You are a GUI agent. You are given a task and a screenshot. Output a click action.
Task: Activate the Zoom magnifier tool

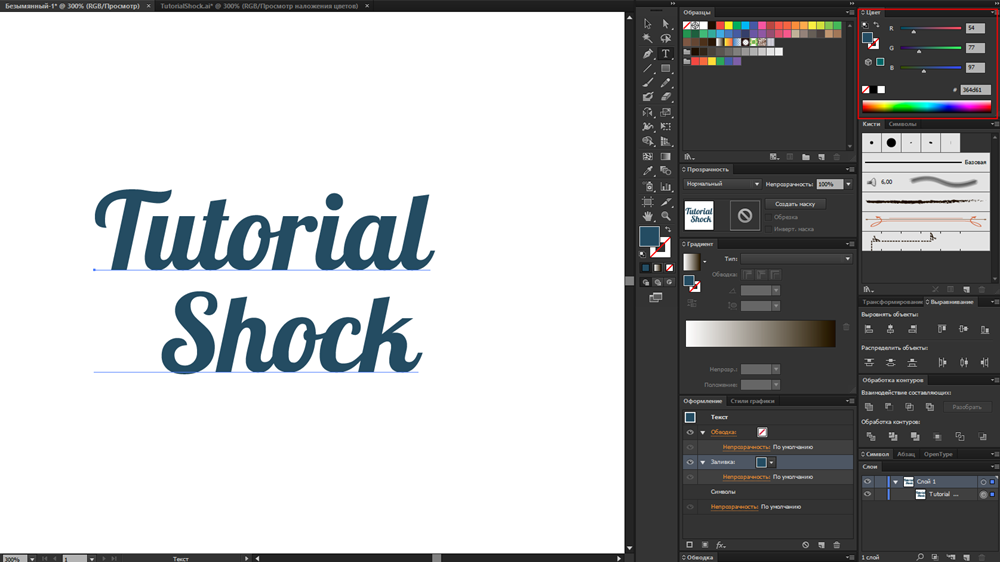point(665,216)
